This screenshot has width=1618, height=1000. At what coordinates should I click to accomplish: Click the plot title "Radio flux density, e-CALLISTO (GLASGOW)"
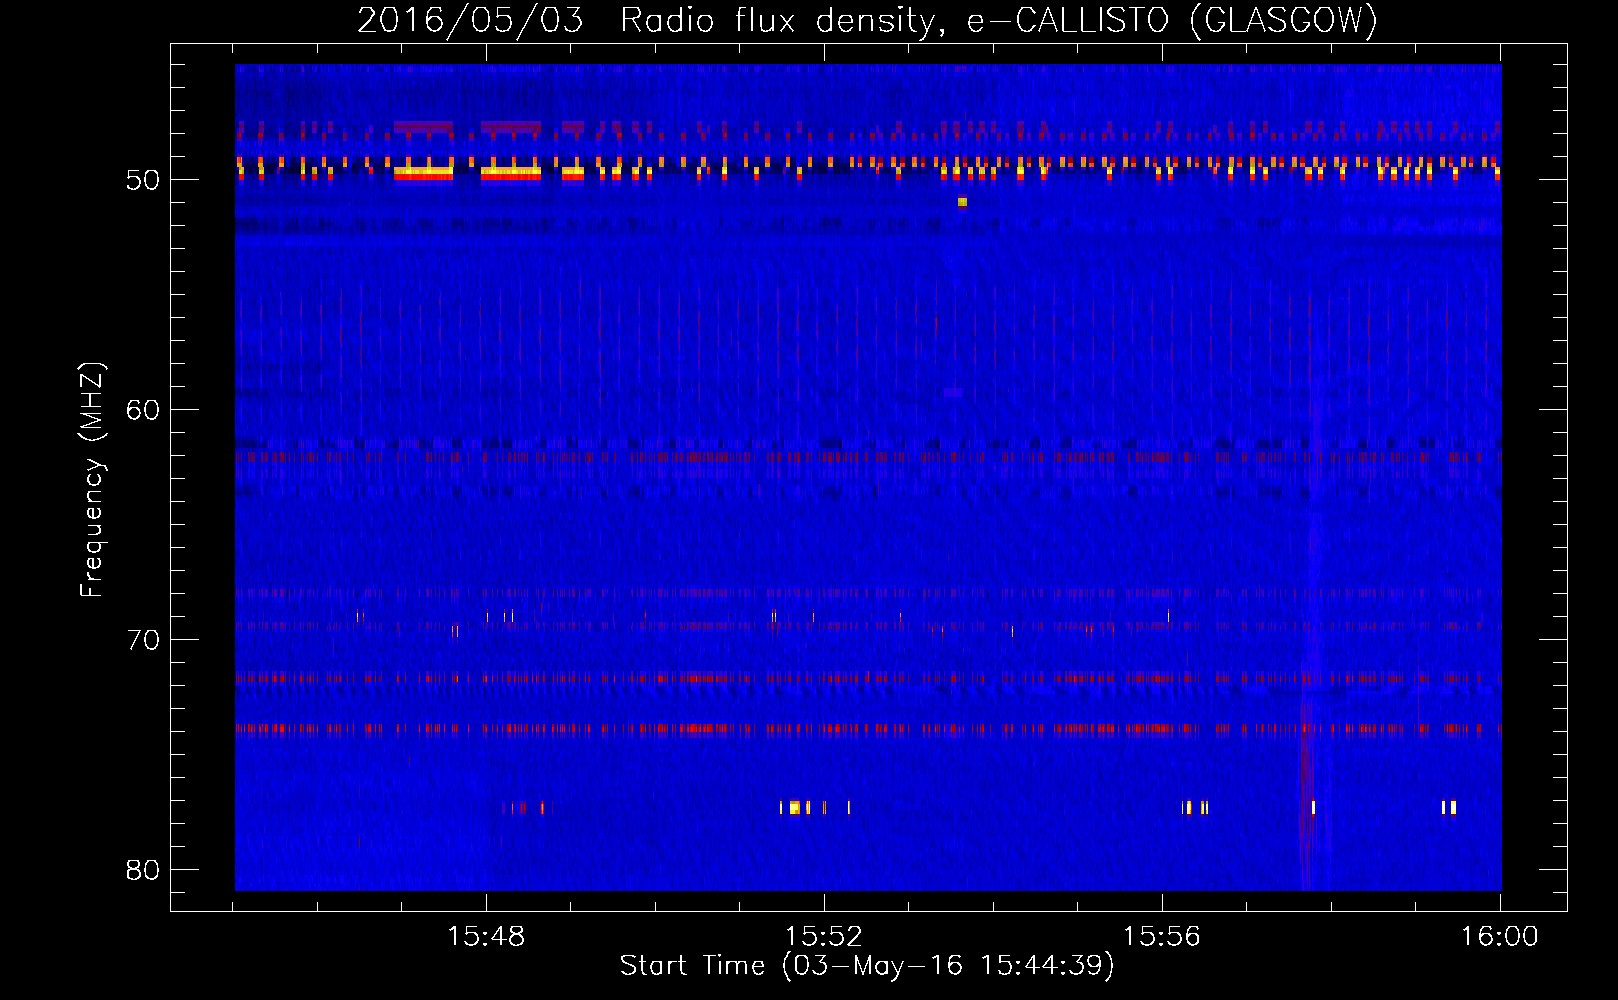(999, 20)
